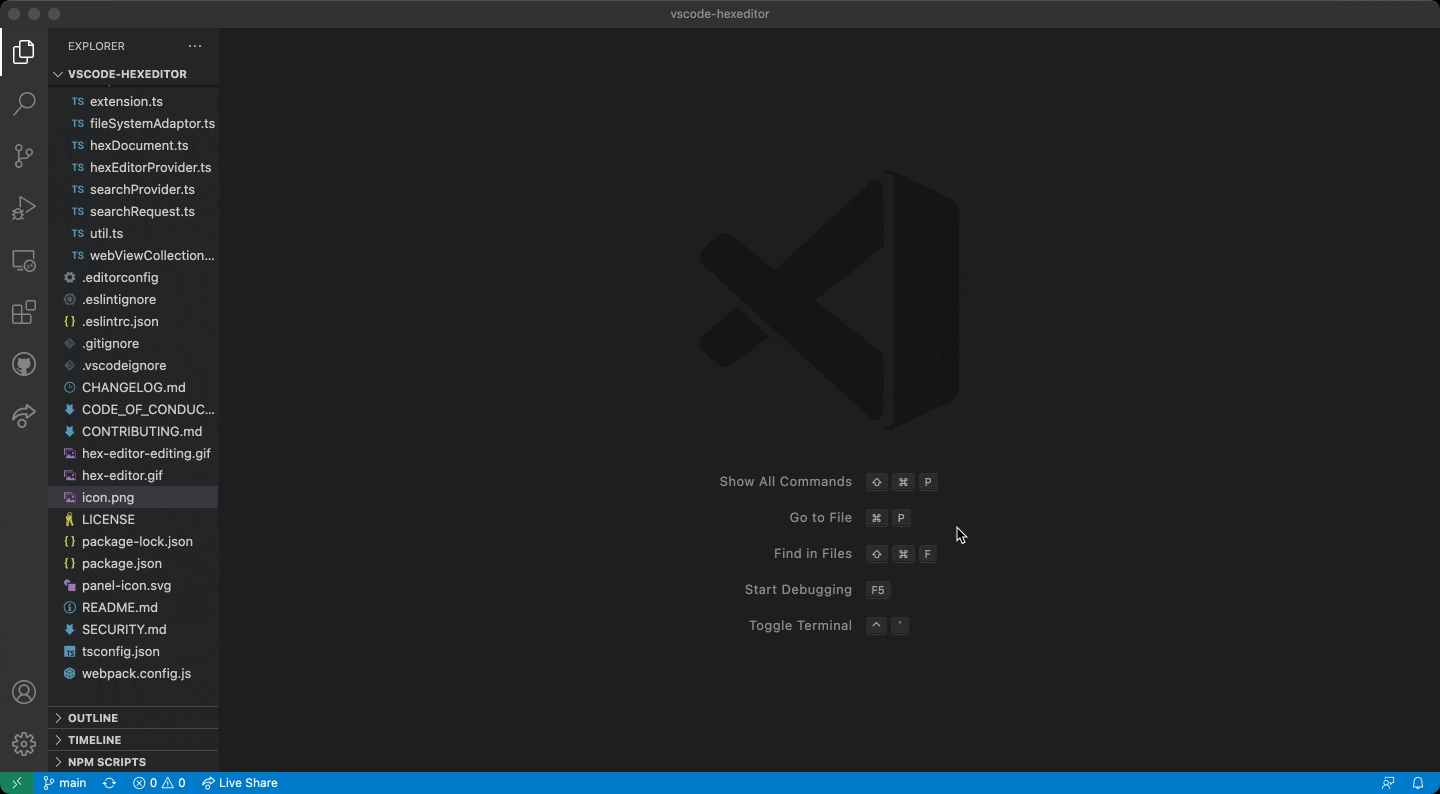
Task: Open the Run and Debug view
Action: pos(24,208)
